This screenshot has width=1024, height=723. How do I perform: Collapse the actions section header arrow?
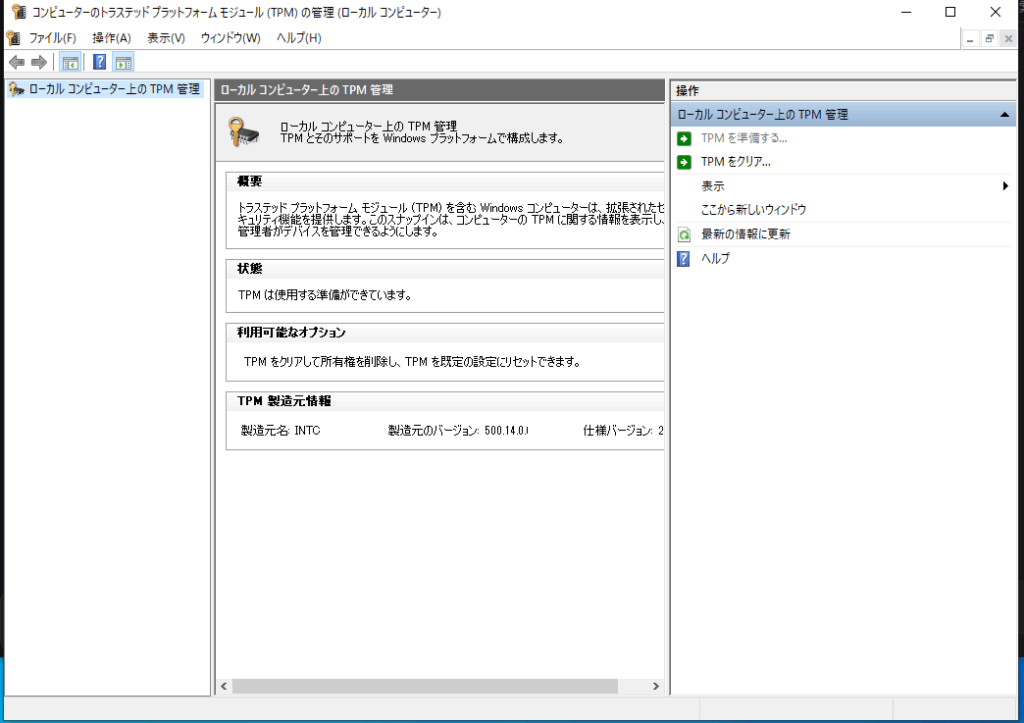point(1003,115)
